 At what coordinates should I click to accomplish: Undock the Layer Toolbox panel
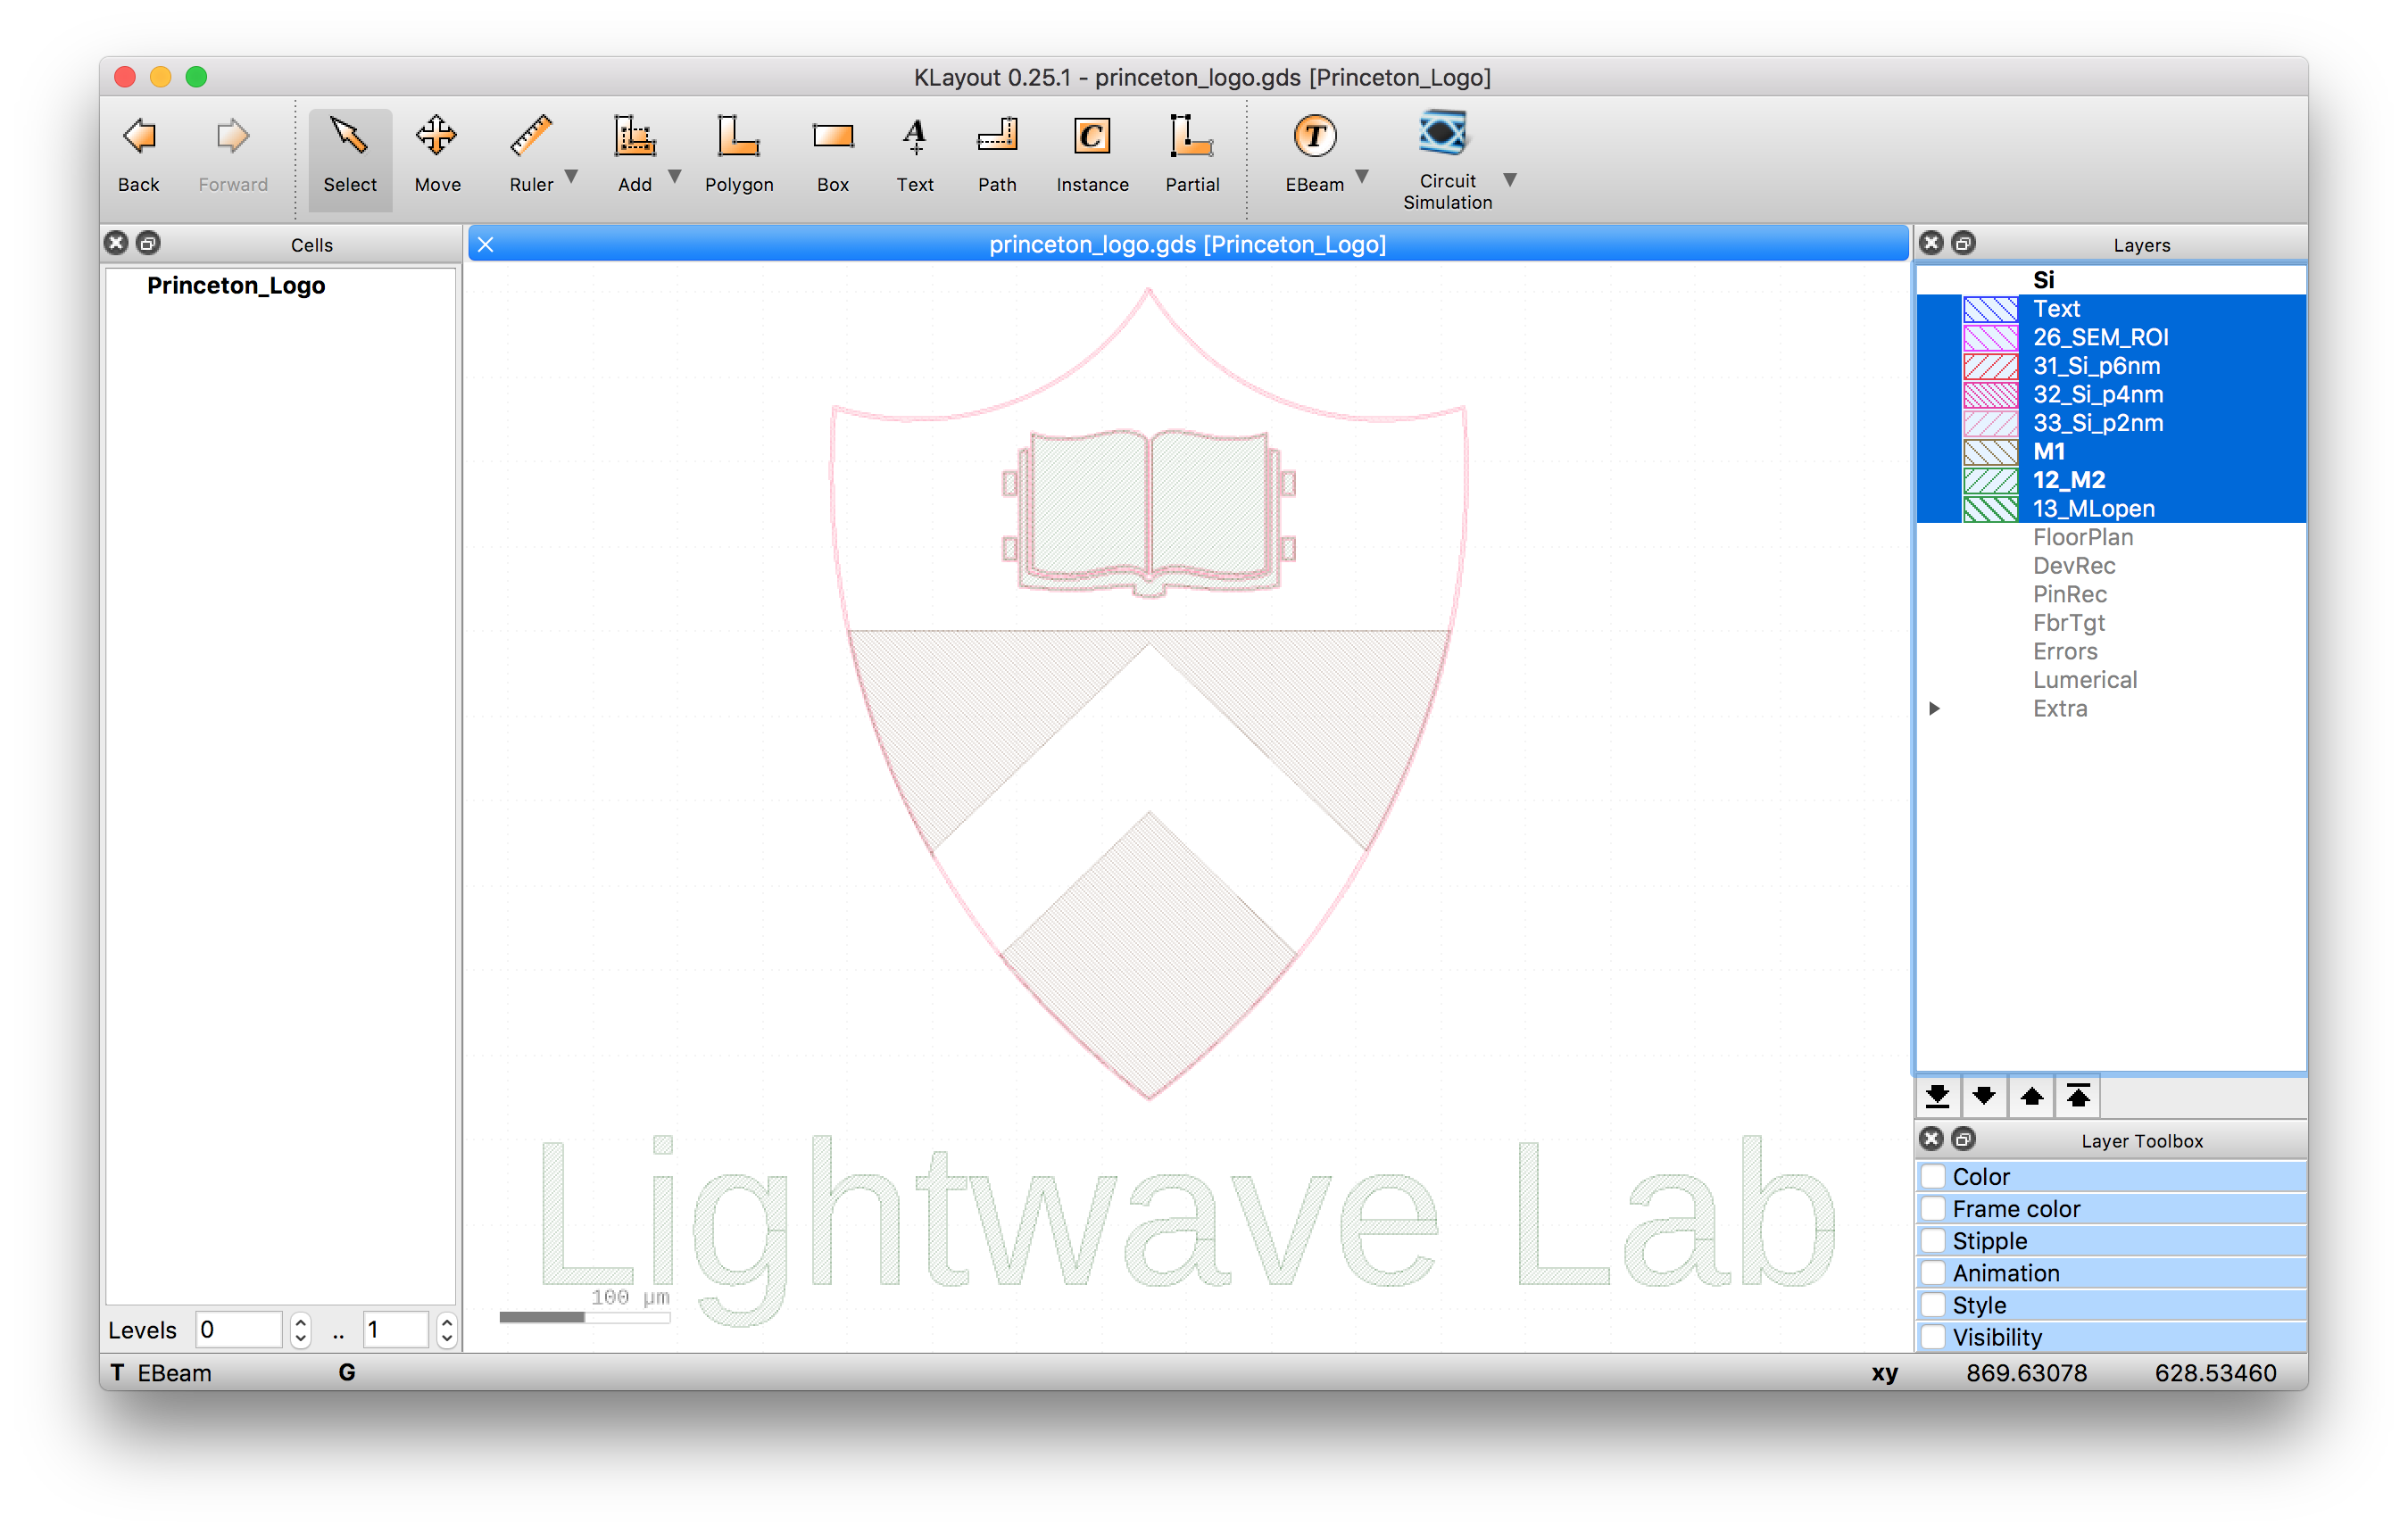(x=1964, y=1139)
